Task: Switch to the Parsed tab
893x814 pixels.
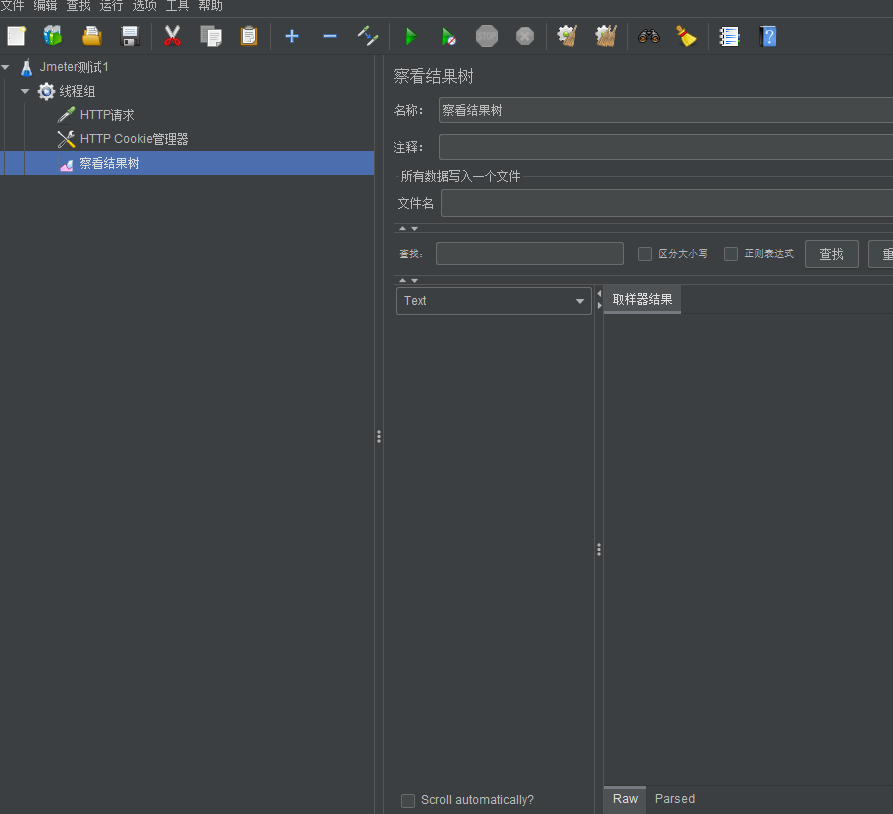Action: [x=674, y=799]
